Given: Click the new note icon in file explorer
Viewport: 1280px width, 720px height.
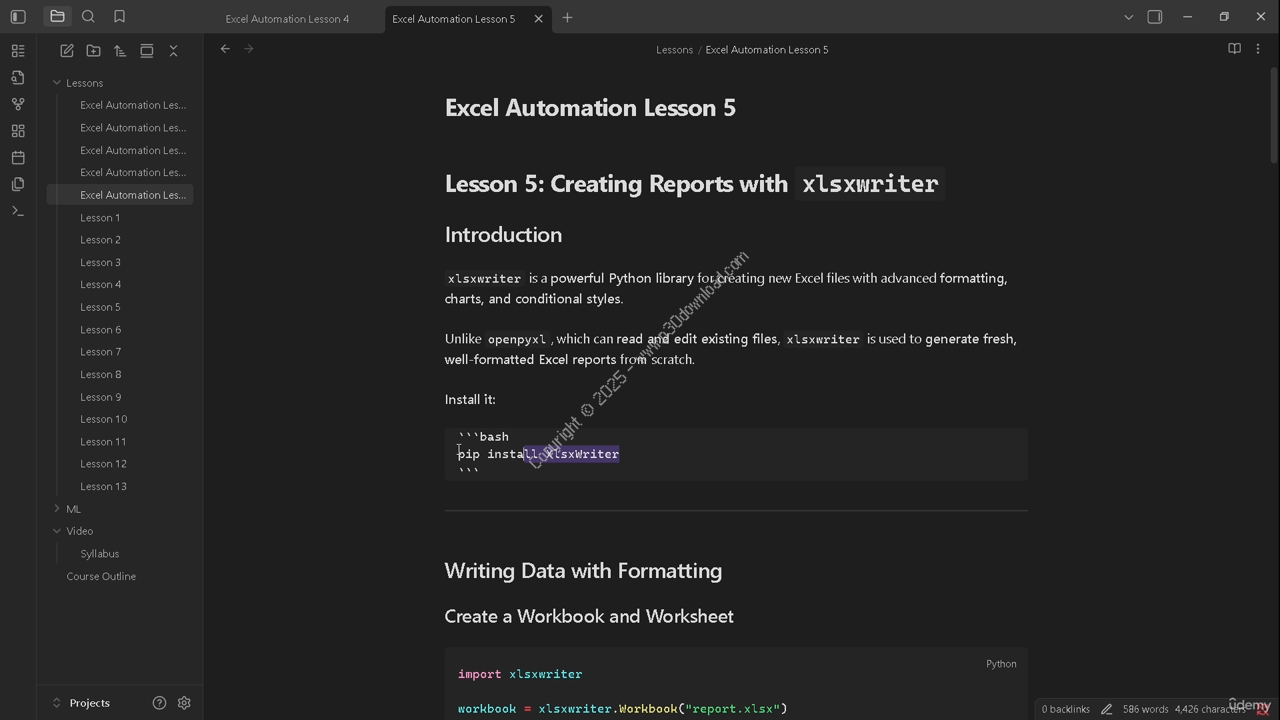Looking at the screenshot, I should [67, 51].
